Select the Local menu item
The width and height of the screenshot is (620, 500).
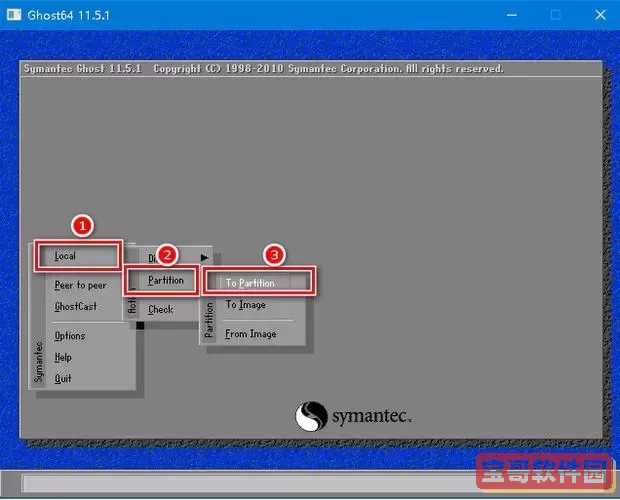(78, 256)
